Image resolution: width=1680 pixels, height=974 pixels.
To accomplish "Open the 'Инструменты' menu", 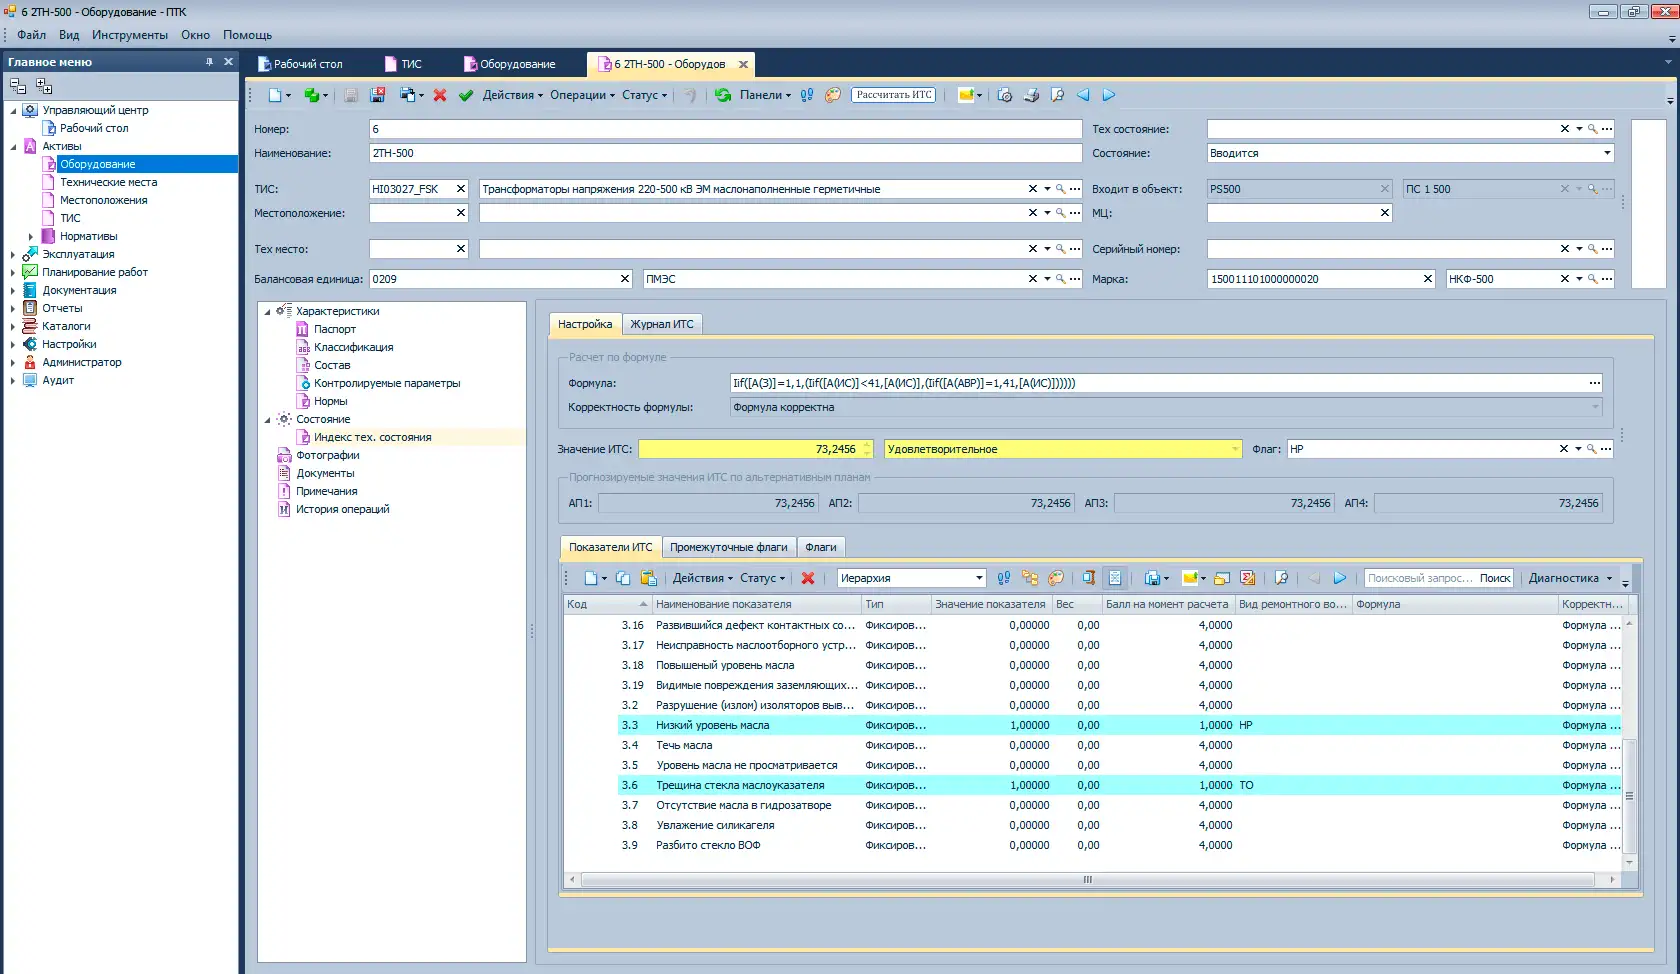I will click(130, 35).
